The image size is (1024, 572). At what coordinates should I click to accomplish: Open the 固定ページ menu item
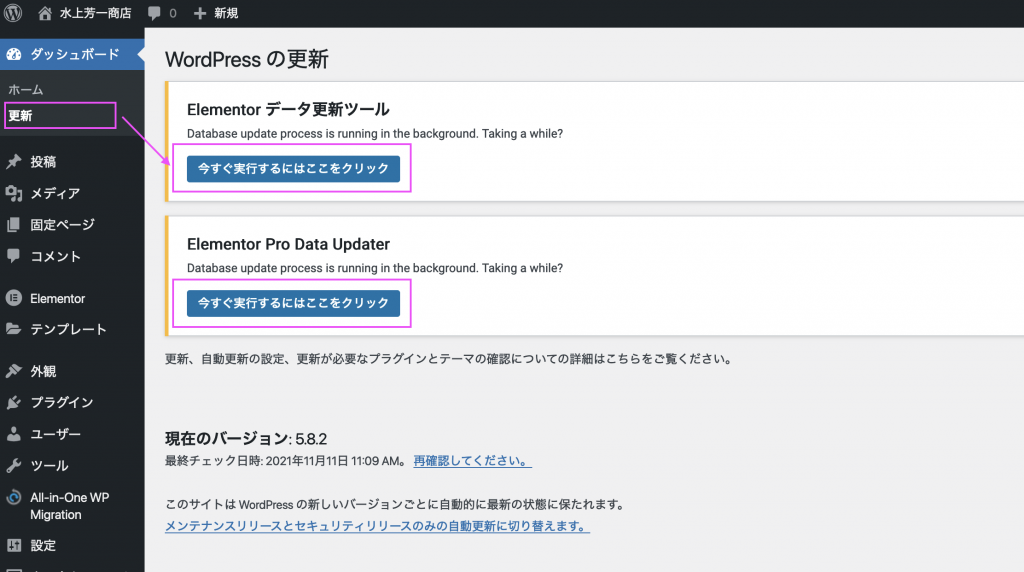tap(62, 225)
